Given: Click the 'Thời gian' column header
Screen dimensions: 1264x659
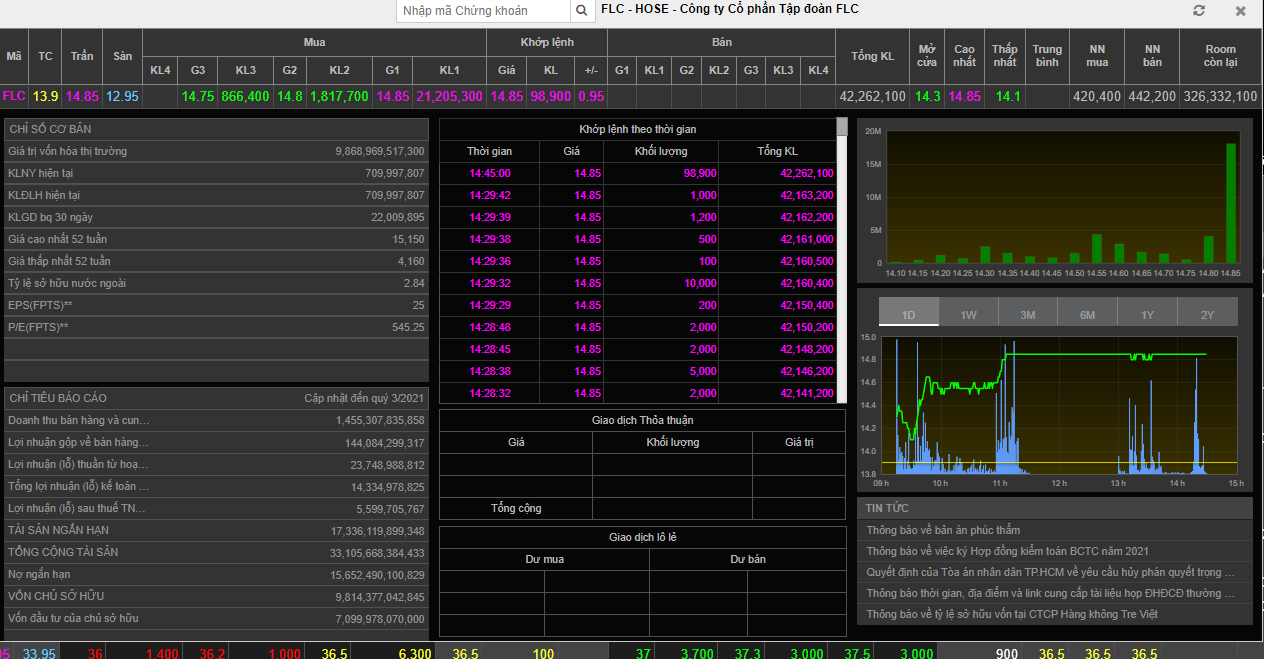Looking at the screenshot, I should [x=490, y=151].
